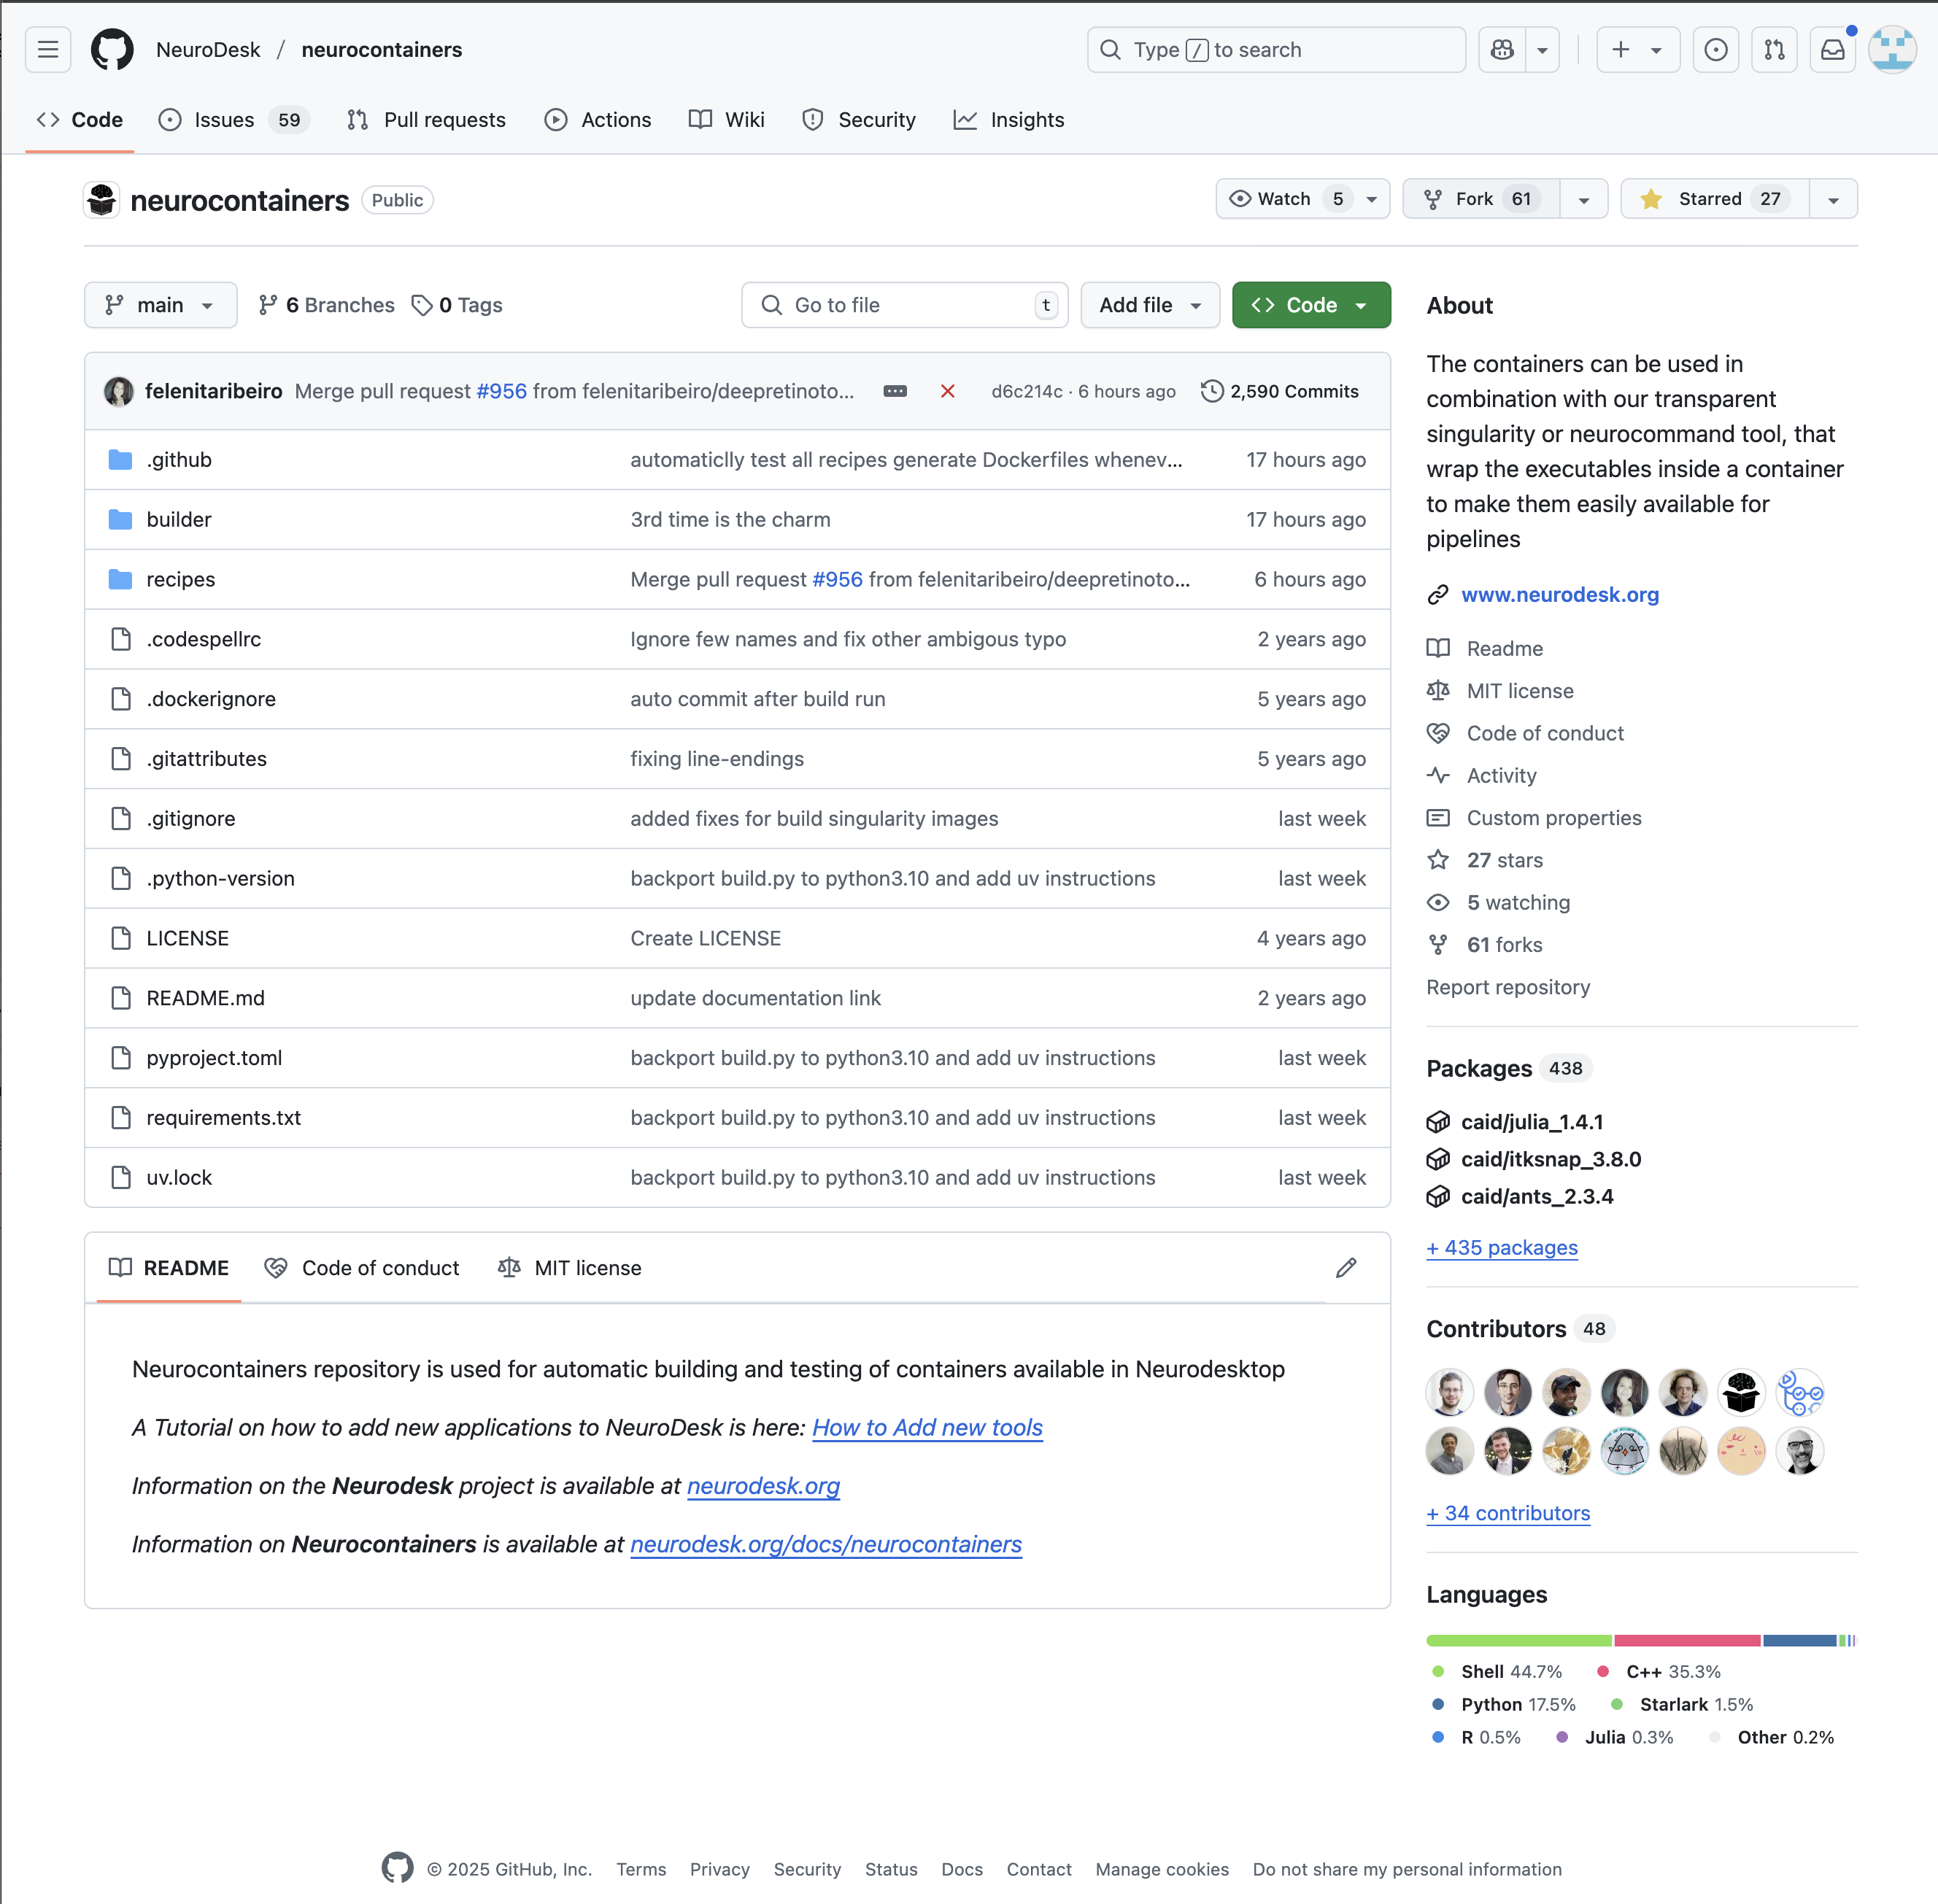Image resolution: width=1938 pixels, height=1904 pixels.
Task: Click the failed status red X icon
Action: click(x=947, y=391)
